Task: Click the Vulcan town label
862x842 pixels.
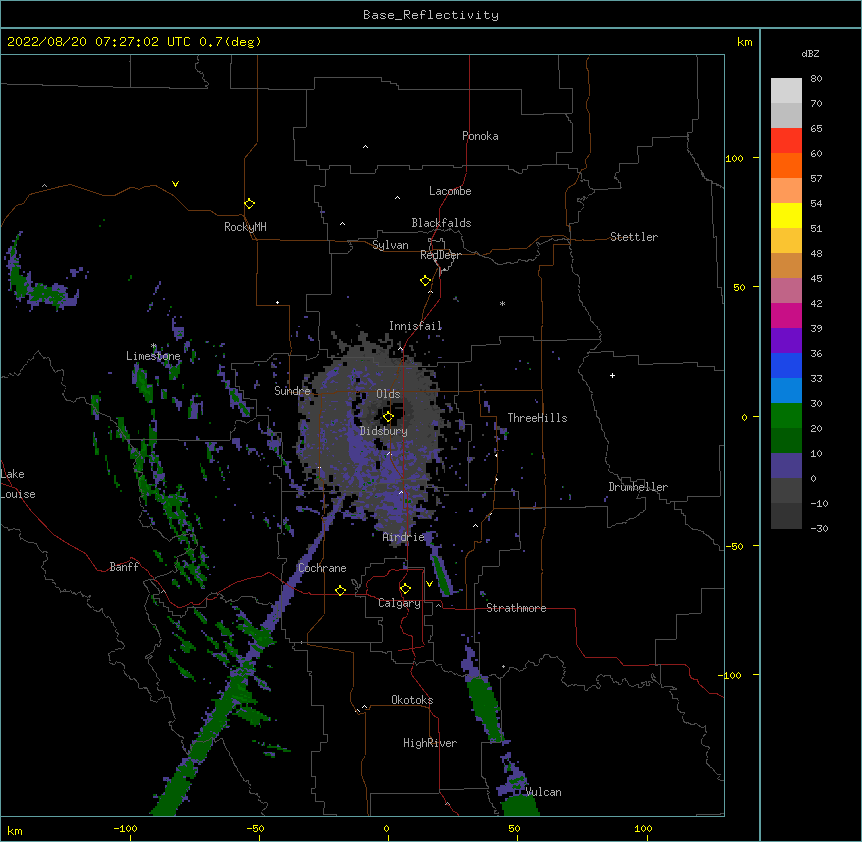Action: click(x=544, y=792)
